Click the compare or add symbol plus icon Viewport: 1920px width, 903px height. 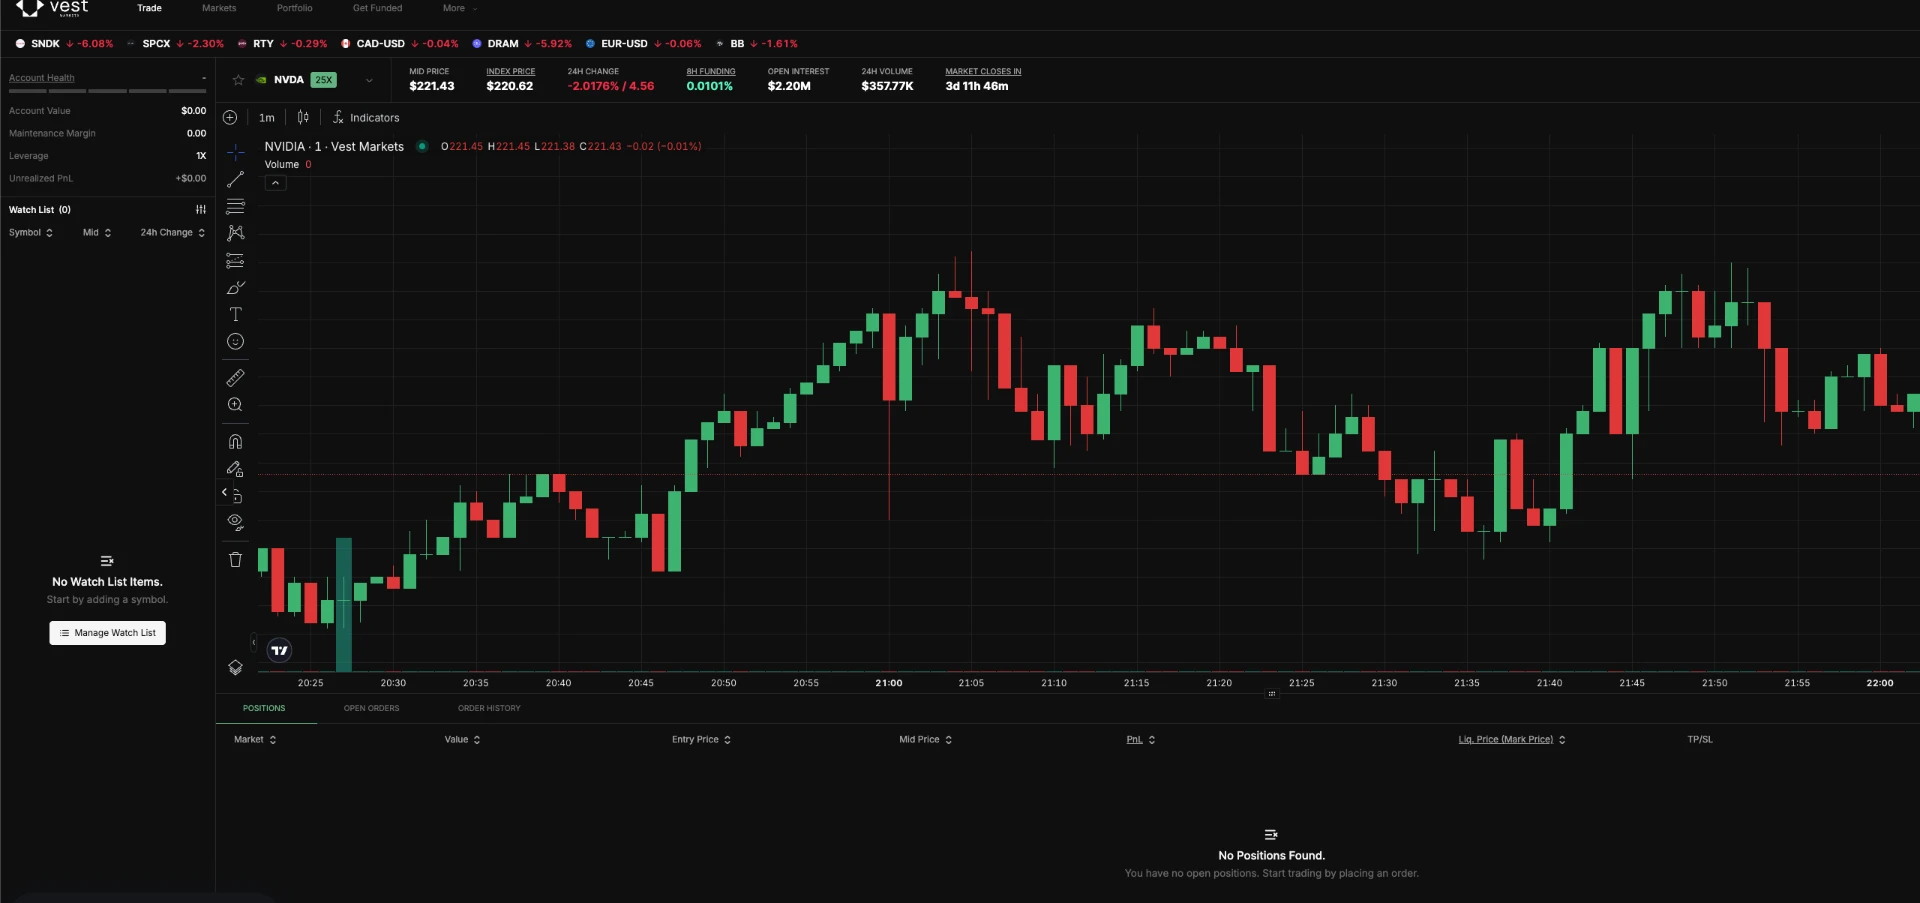click(x=230, y=117)
